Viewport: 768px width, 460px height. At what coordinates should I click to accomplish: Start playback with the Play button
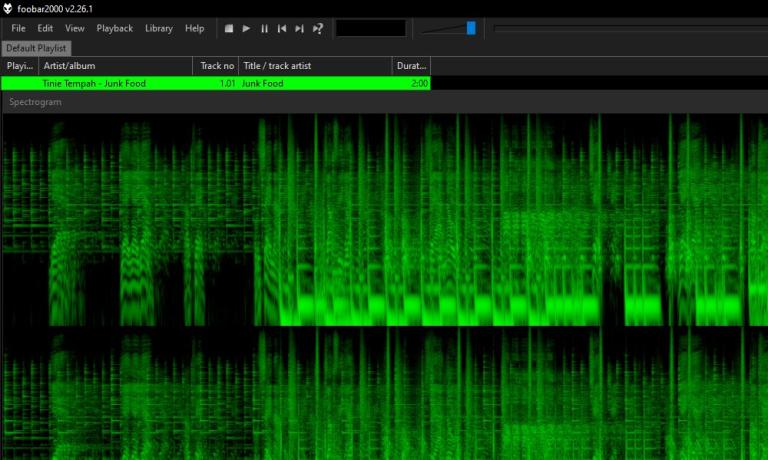click(x=246, y=28)
